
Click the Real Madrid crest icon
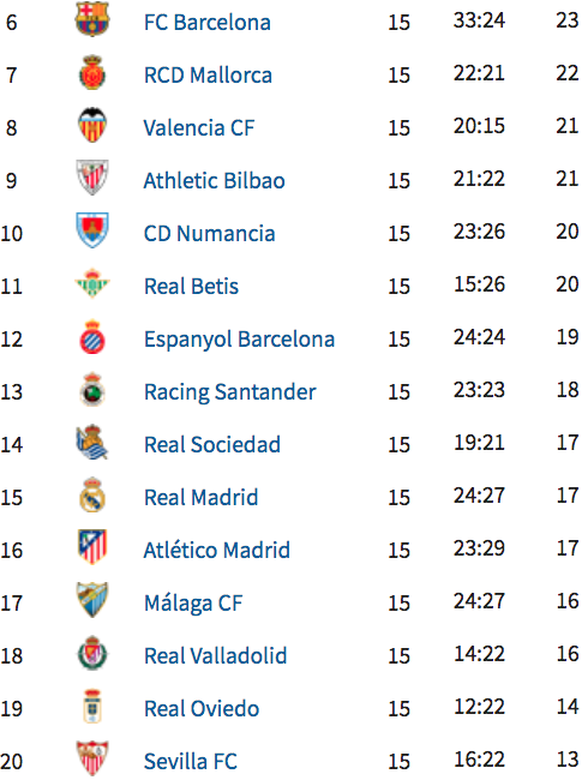click(93, 495)
